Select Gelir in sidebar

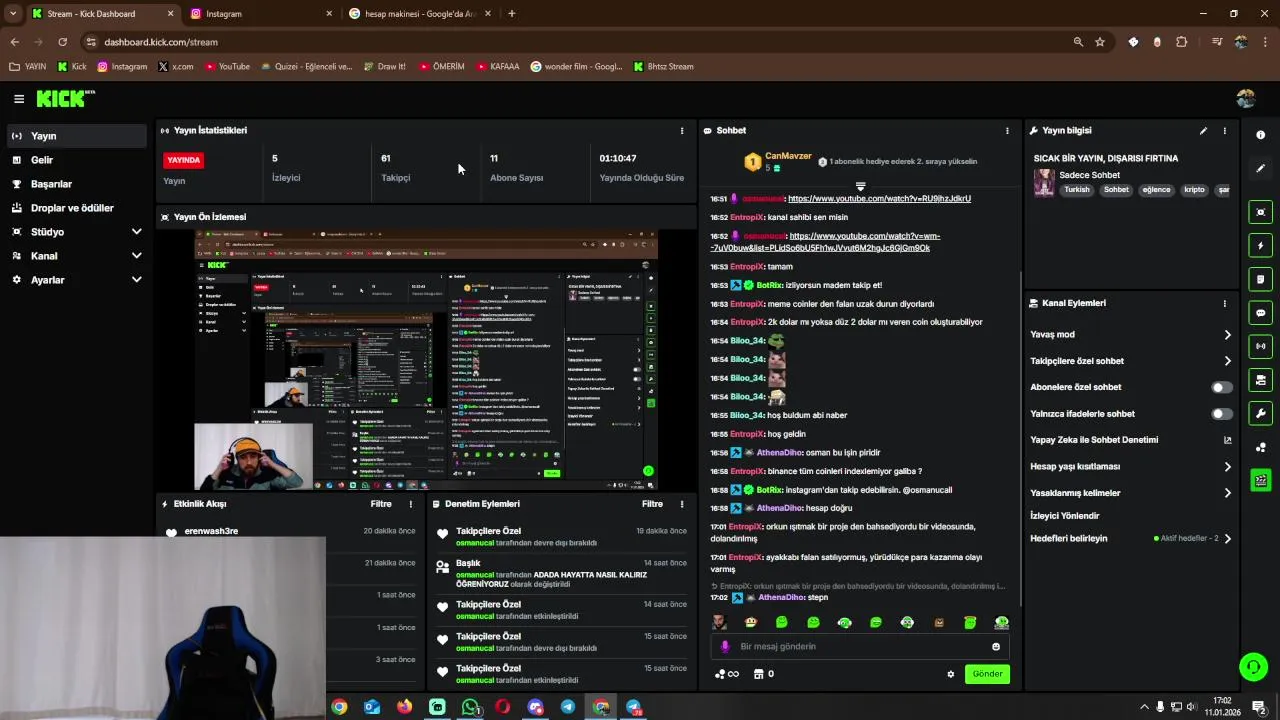pyautogui.click(x=78, y=160)
